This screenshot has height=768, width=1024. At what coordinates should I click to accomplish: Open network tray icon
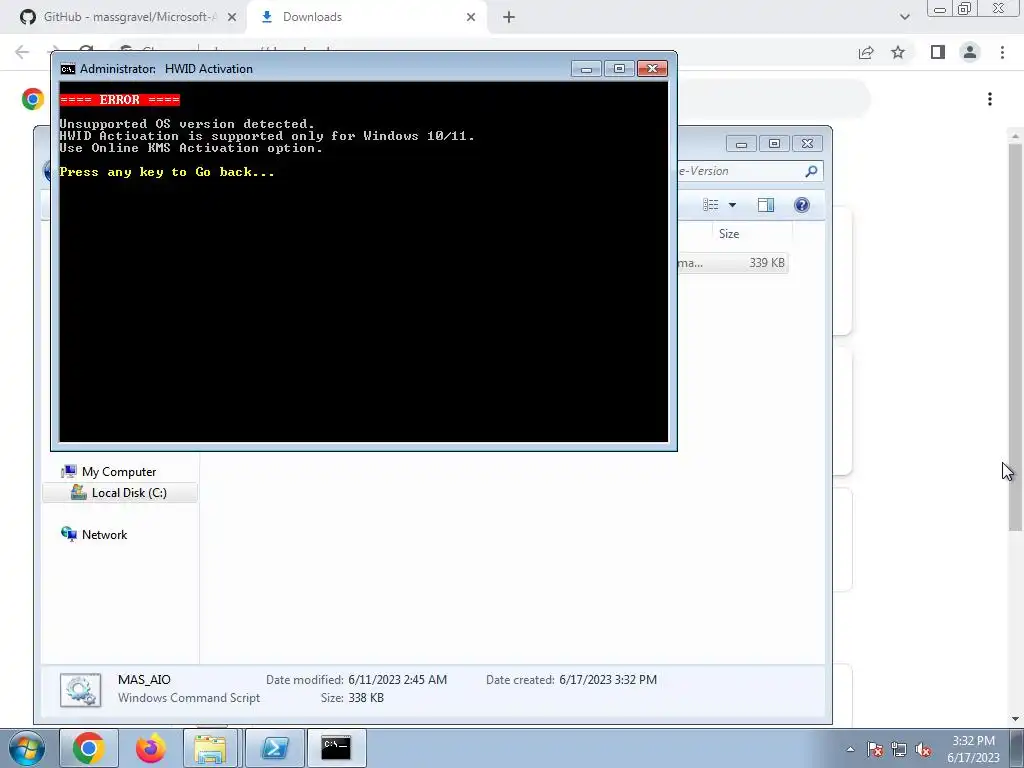coord(899,749)
